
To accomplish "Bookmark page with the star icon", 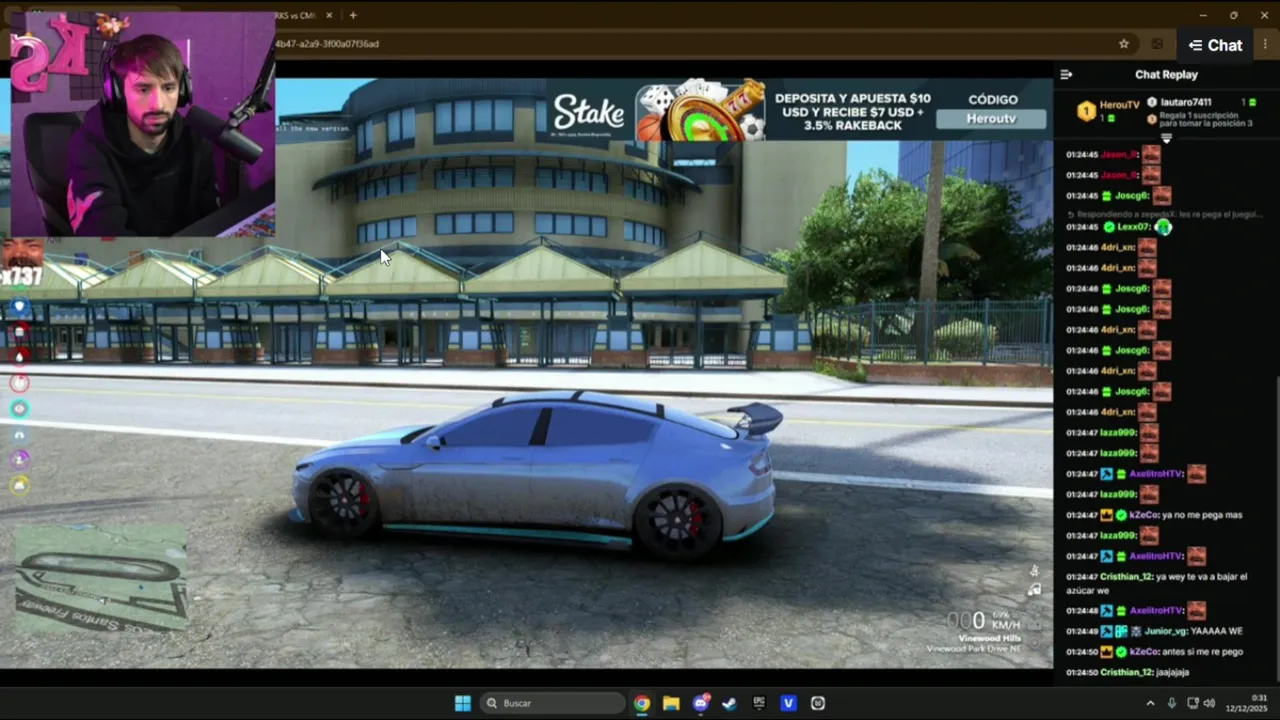I will point(1124,44).
